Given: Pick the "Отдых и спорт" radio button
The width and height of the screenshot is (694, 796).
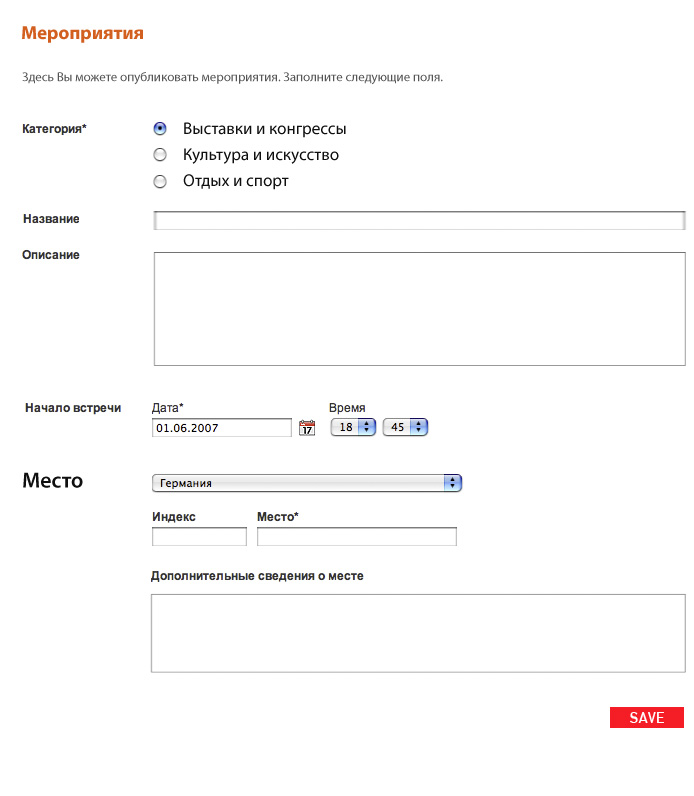Looking at the screenshot, I should pos(160,182).
